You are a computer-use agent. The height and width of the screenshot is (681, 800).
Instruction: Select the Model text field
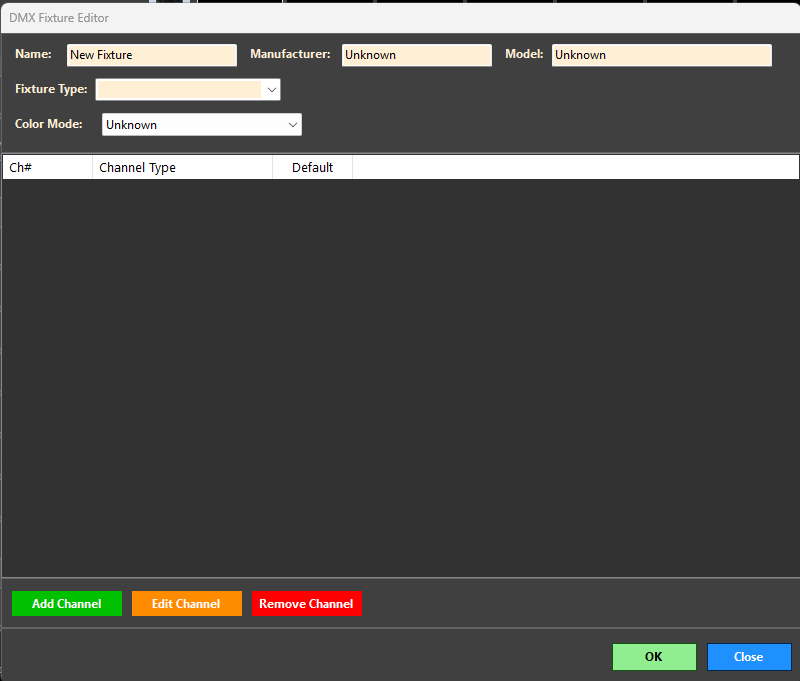(661, 55)
